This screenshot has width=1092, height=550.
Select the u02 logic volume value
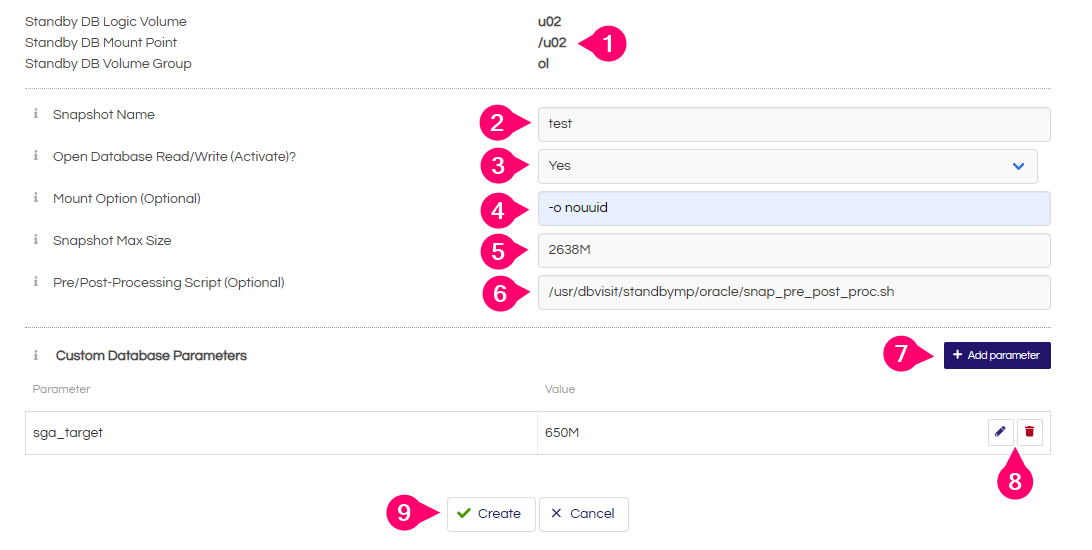click(549, 22)
